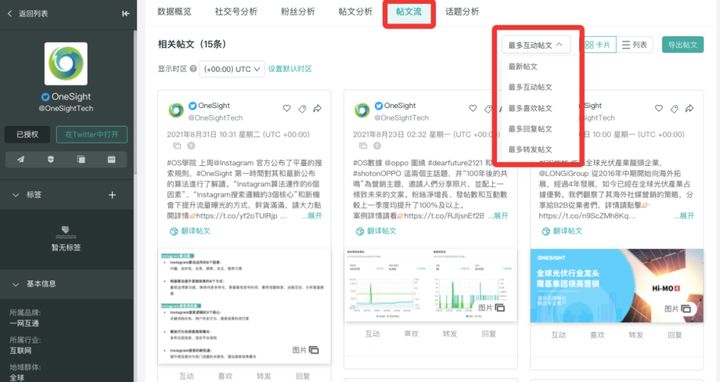Select 最多互动帖文 in dropdown list
The image size is (720, 382).
click(x=530, y=87)
